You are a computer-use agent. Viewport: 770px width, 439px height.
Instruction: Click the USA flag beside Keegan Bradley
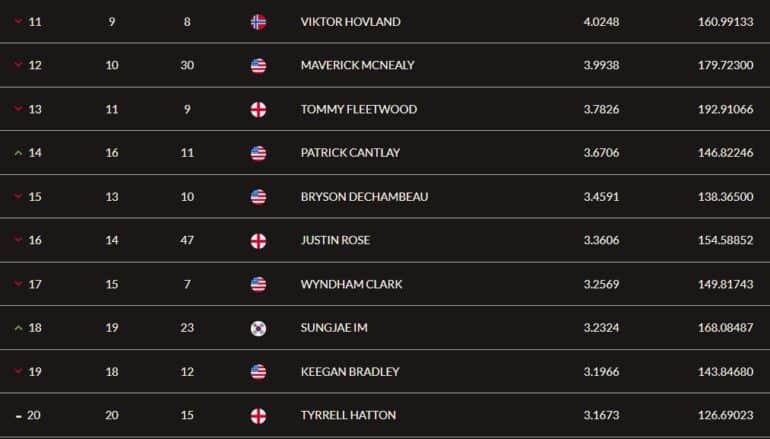click(258, 372)
